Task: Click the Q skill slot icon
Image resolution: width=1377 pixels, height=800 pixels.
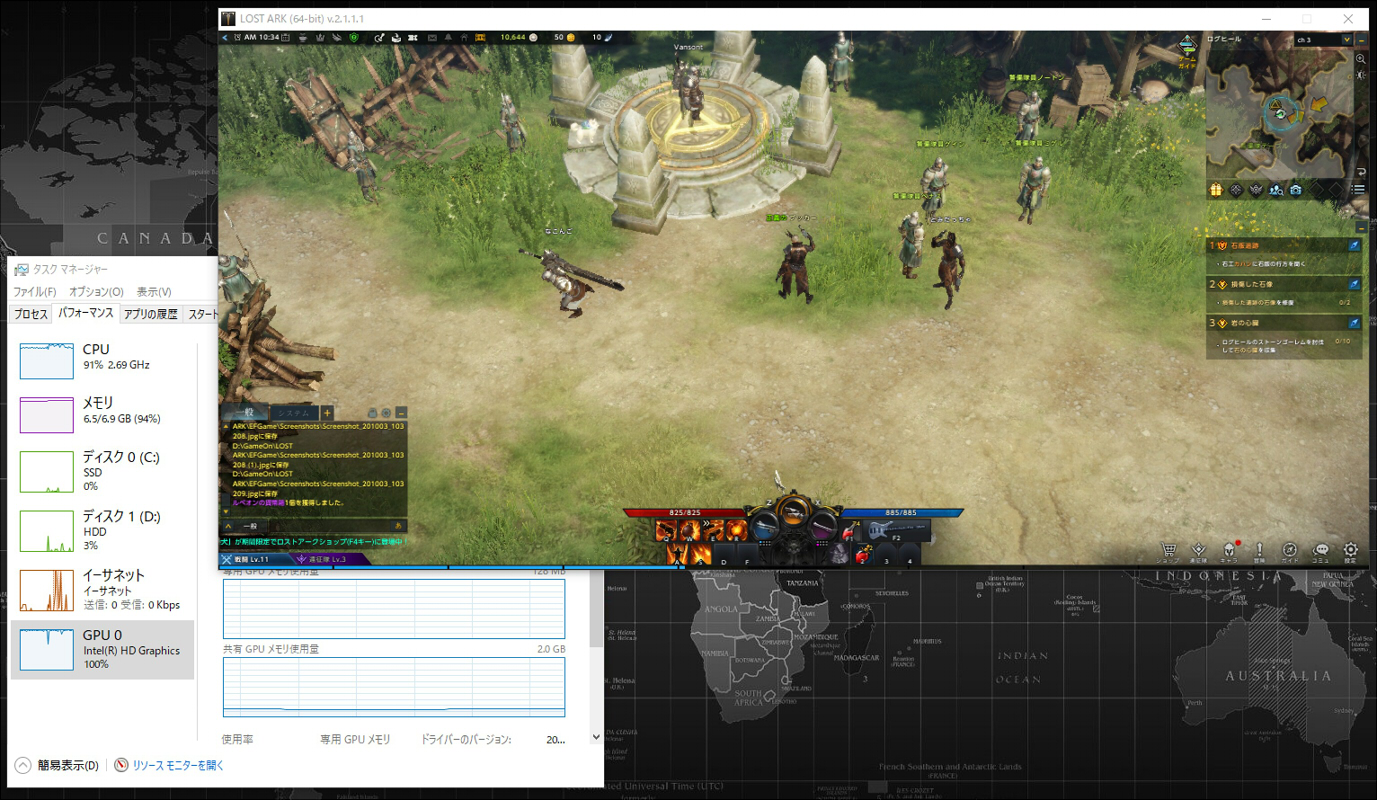Action: (666, 530)
